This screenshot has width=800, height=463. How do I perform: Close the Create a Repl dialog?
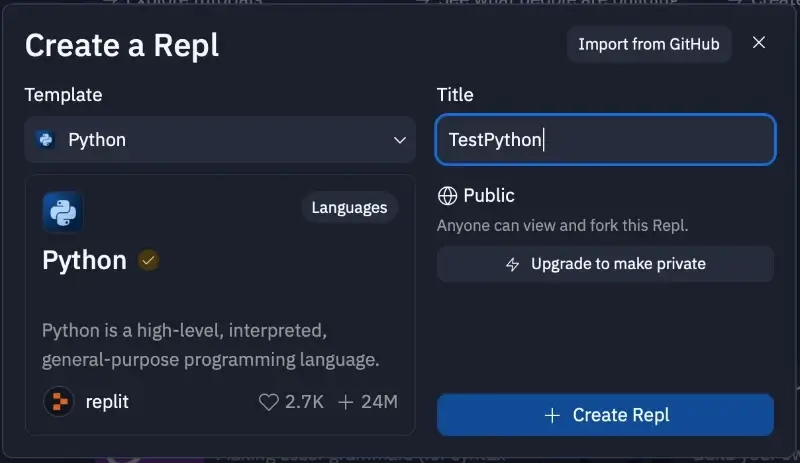[x=759, y=43]
